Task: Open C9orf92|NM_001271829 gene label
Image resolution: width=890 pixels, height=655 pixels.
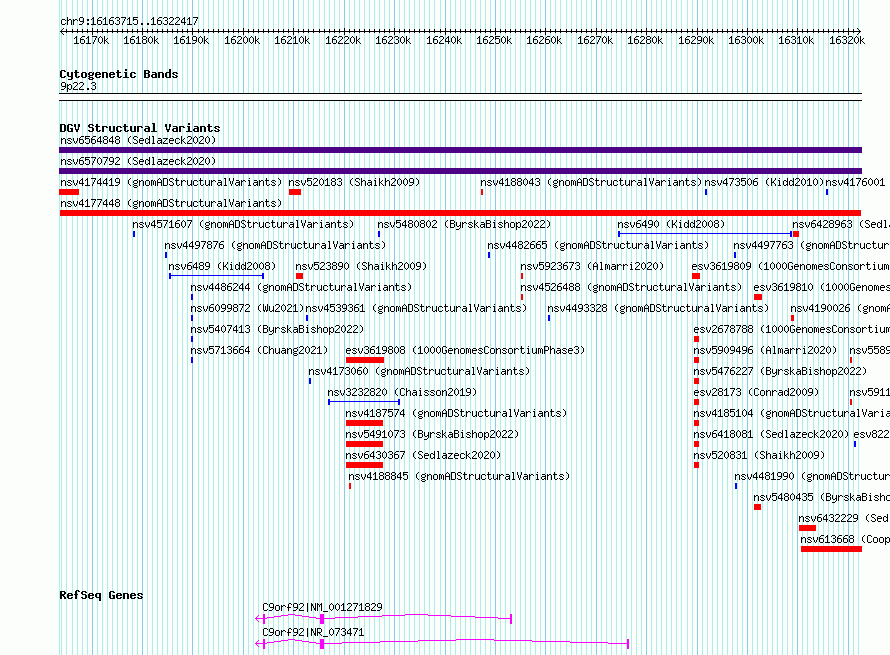Action: tap(322, 607)
